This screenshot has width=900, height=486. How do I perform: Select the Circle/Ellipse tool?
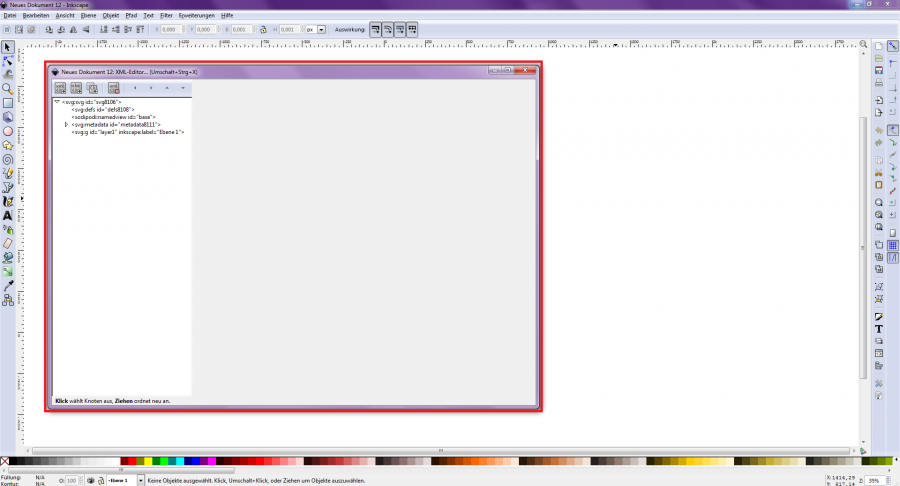point(8,130)
